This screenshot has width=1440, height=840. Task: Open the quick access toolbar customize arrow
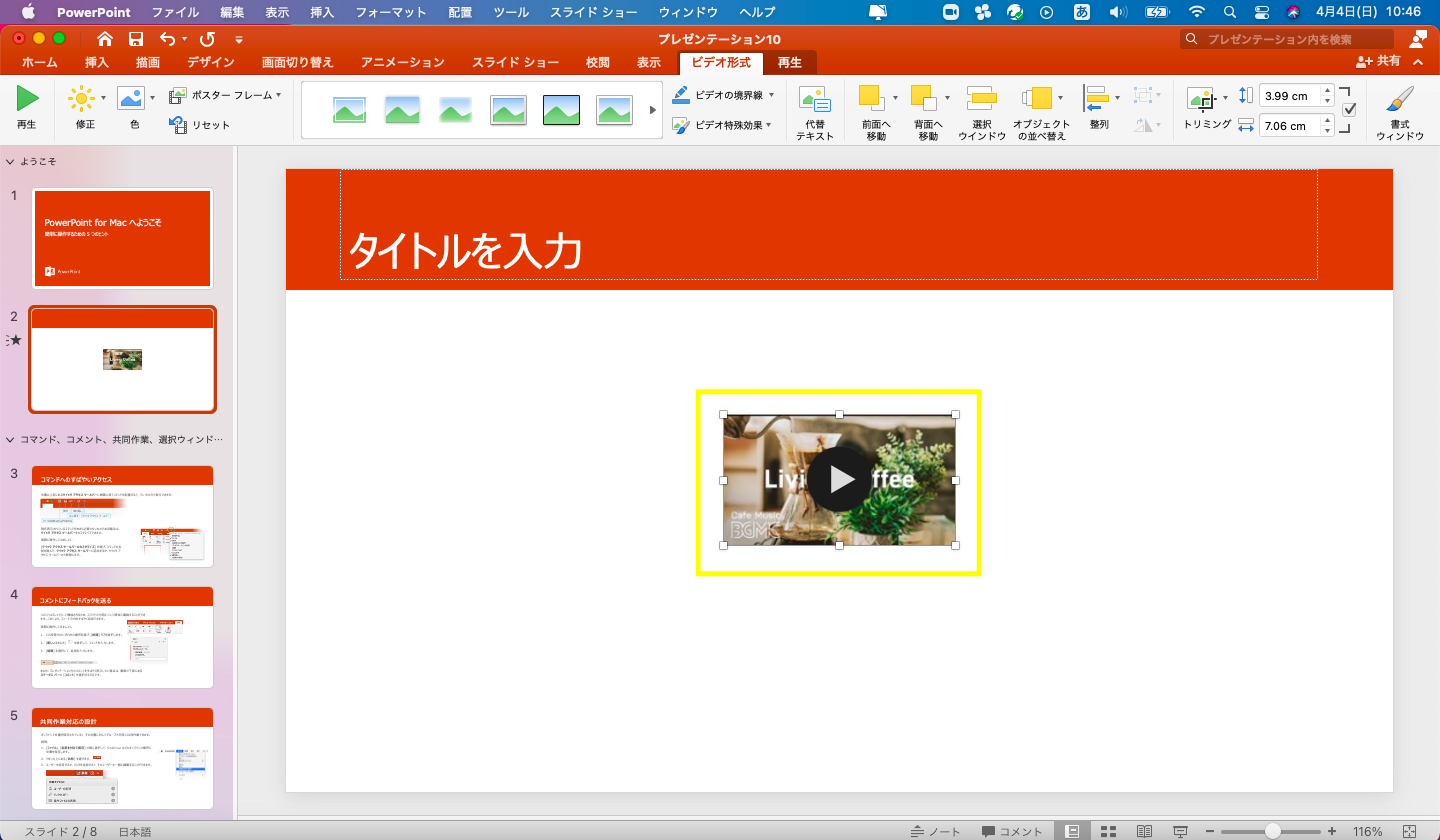coord(239,40)
